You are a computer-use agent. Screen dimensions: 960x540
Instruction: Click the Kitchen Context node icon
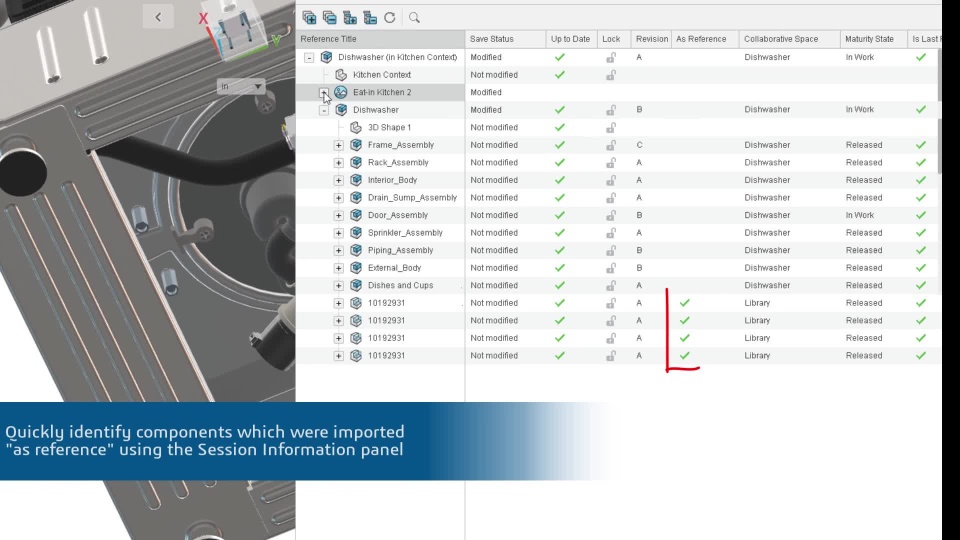coord(341,75)
